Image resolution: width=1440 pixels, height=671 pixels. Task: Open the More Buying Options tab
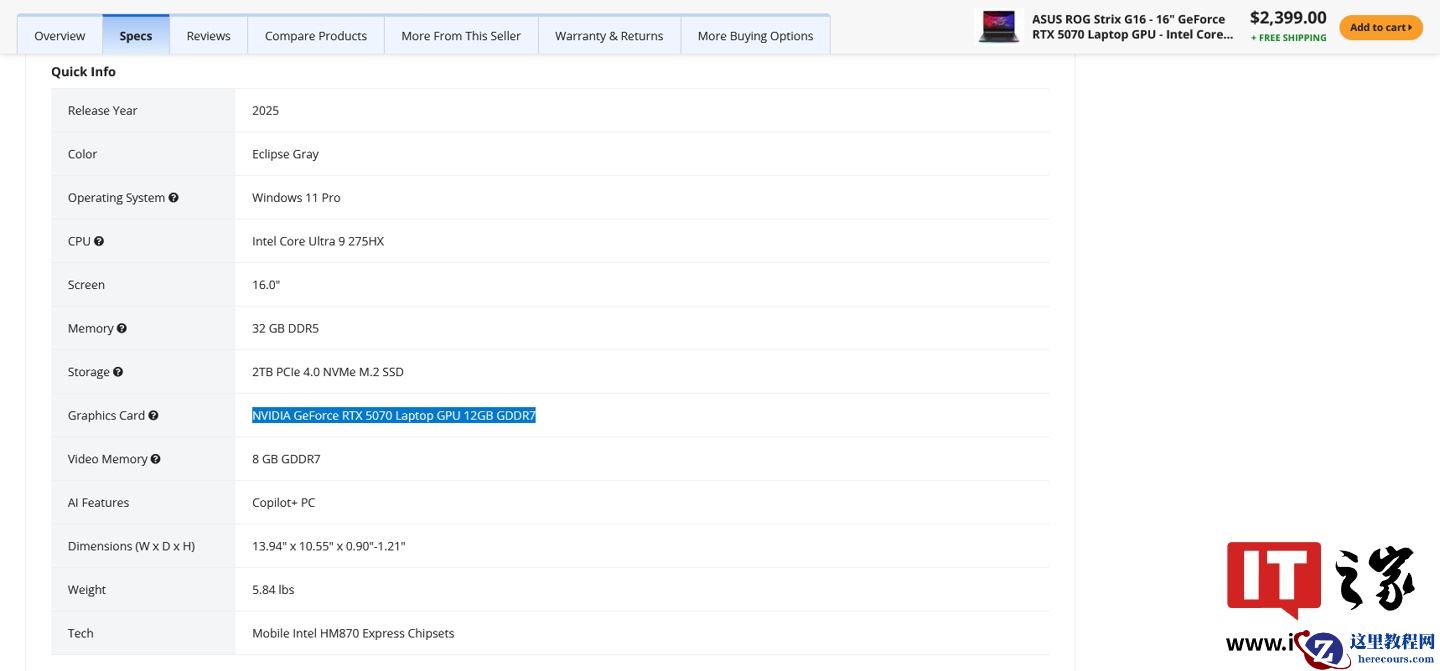pyautogui.click(x=755, y=36)
